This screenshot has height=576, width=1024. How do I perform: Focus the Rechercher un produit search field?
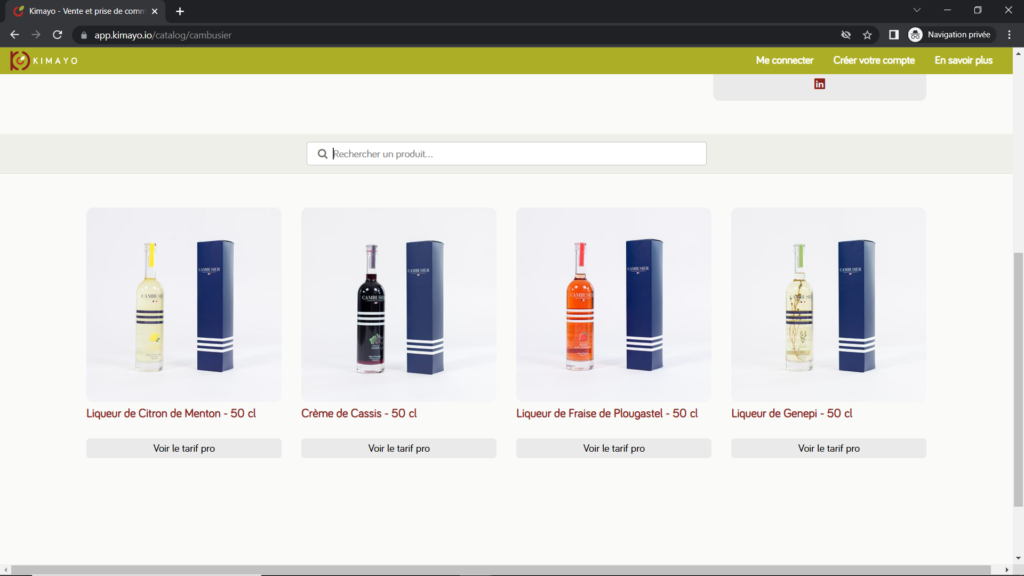[506, 154]
